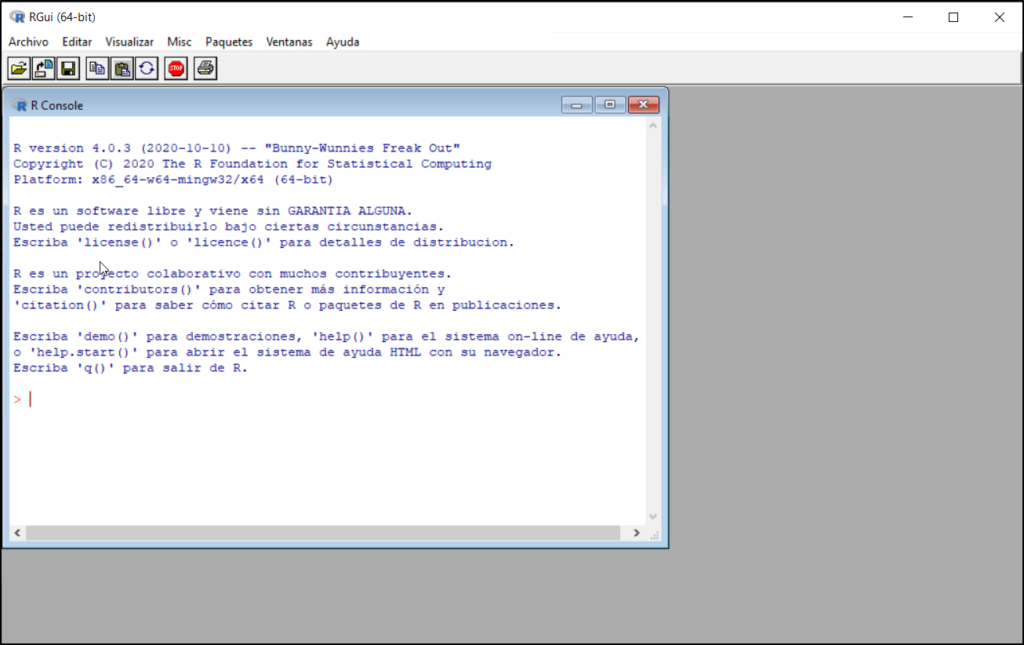Open the Editar menu
This screenshot has width=1024, height=645.
[76, 41]
